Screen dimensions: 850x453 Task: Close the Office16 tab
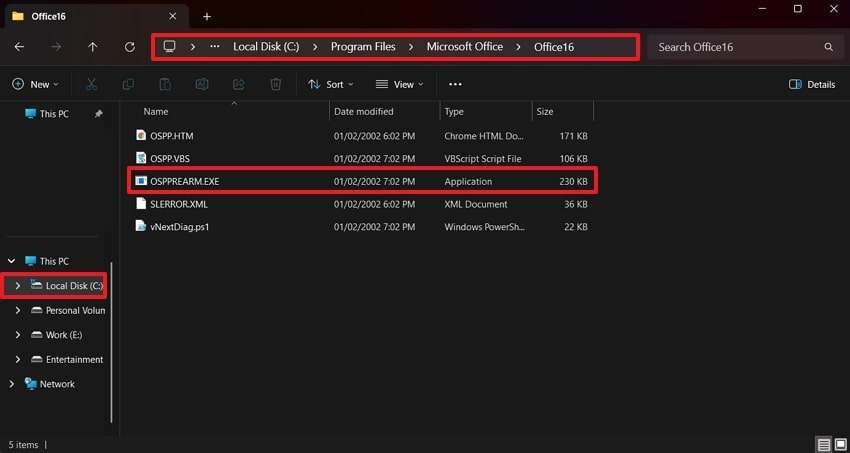[x=172, y=16]
